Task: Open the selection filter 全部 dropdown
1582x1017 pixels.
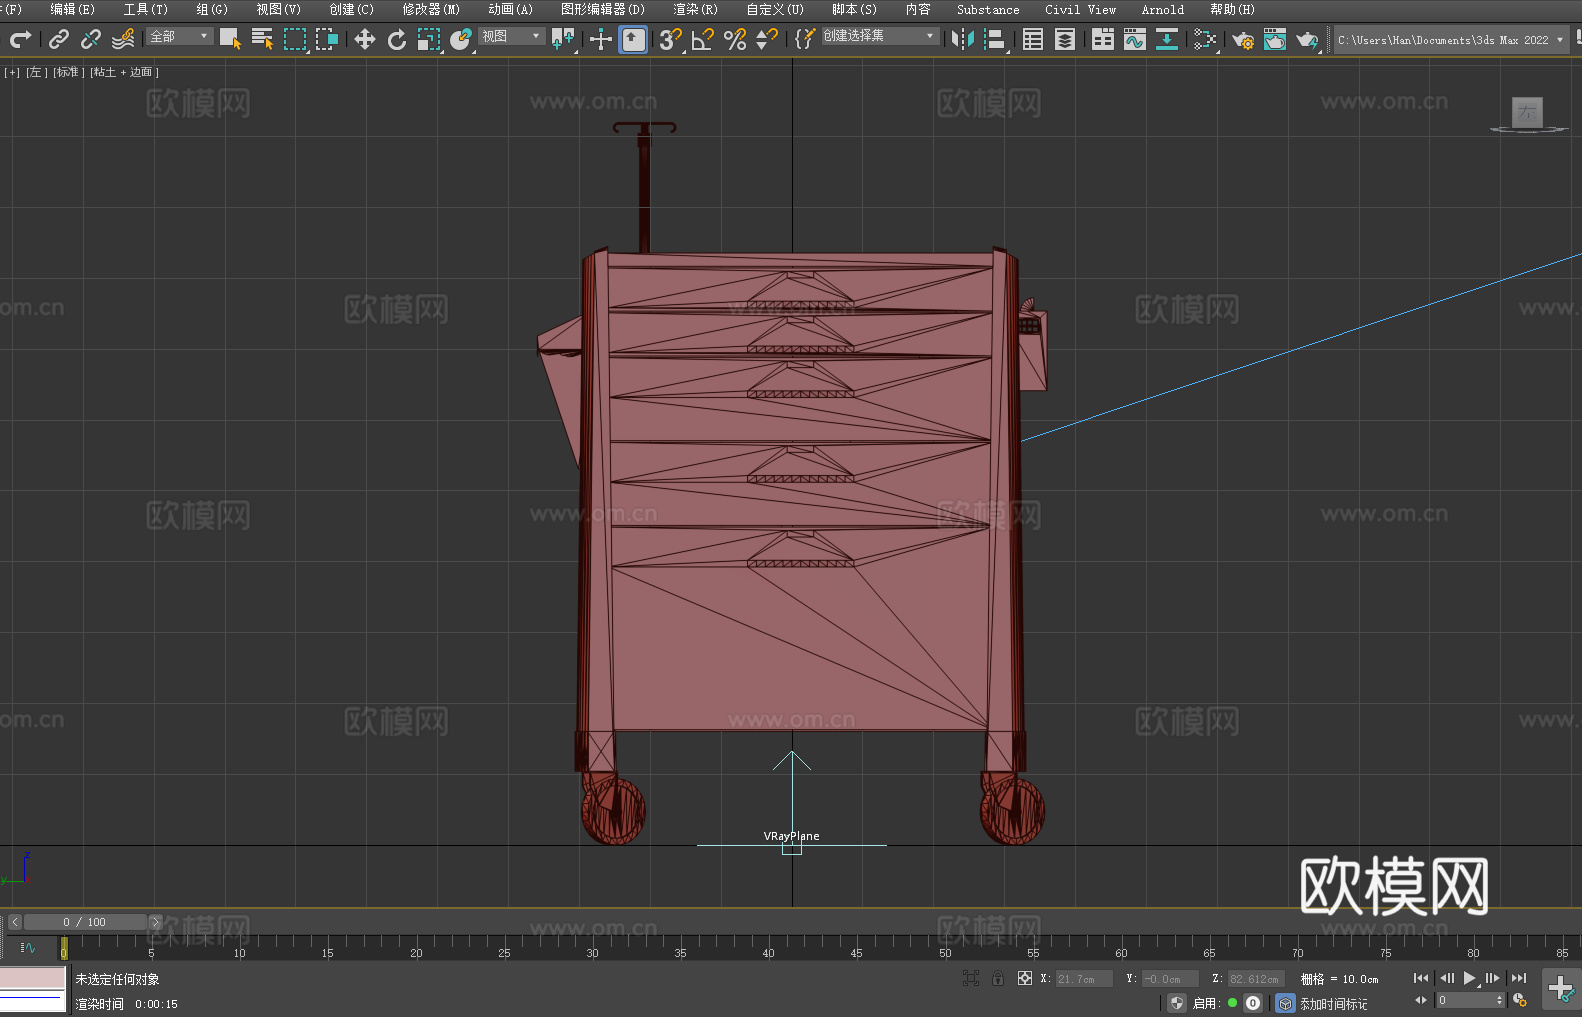Action: coord(180,36)
